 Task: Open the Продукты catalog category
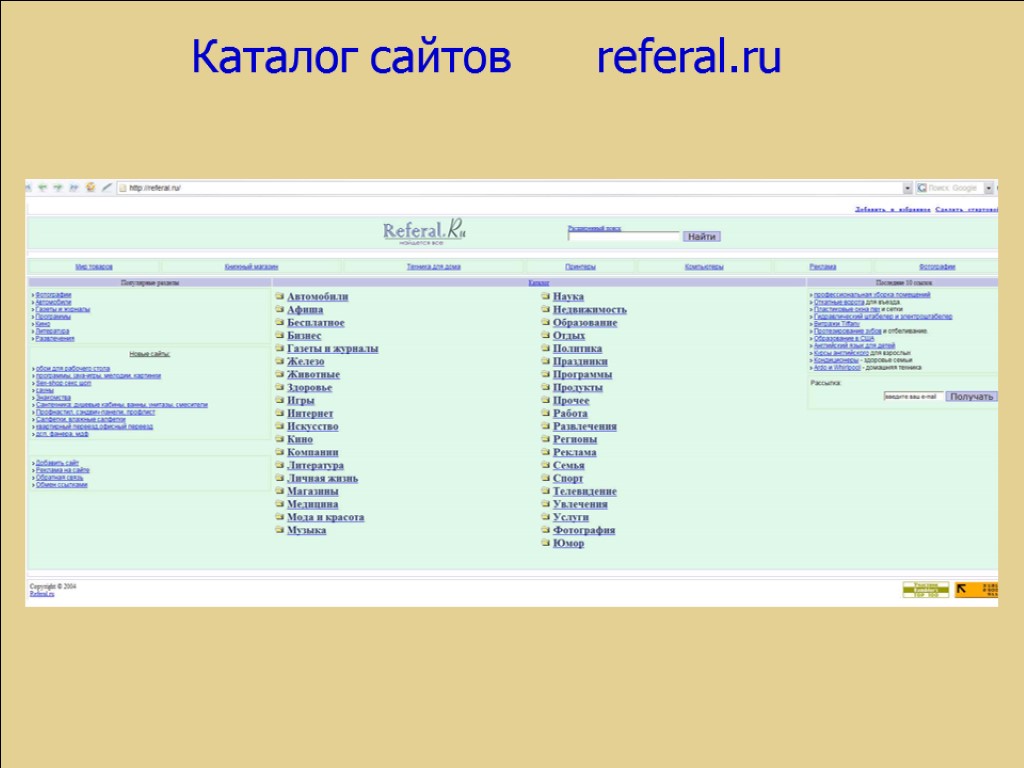click(578, 387)
